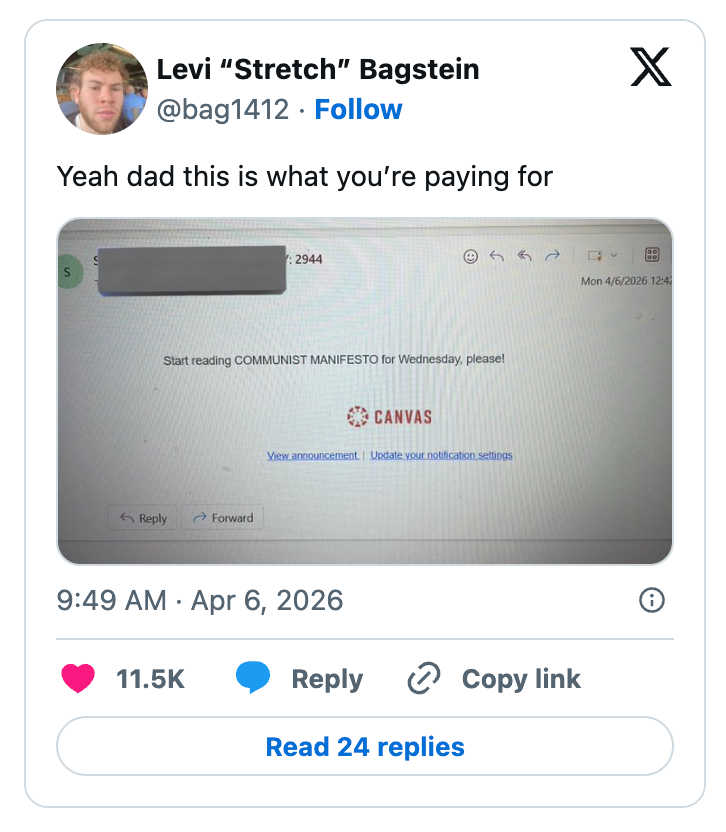
Task: Click the blue reply bubble icon
Action: click(253, 679)
